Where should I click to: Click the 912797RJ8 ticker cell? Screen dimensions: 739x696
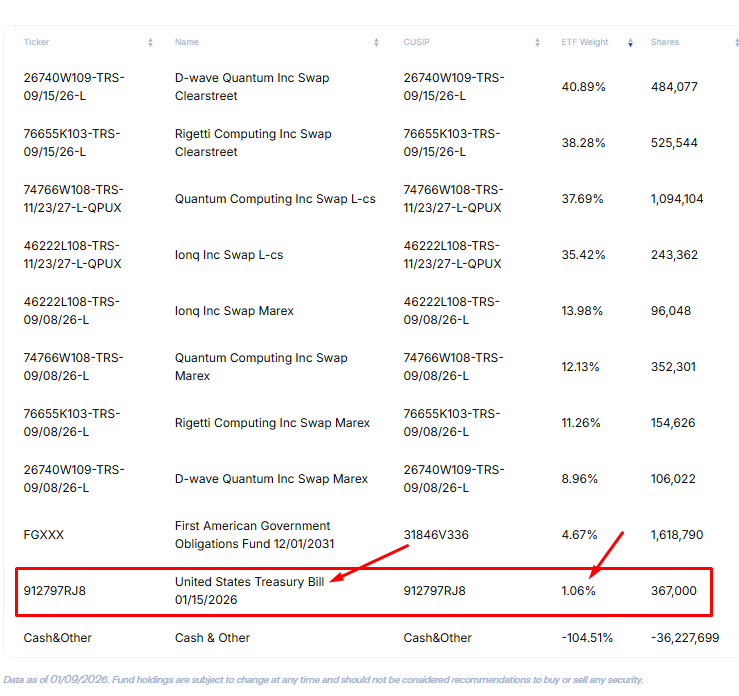pyautogui.click(x=54, y=591)
